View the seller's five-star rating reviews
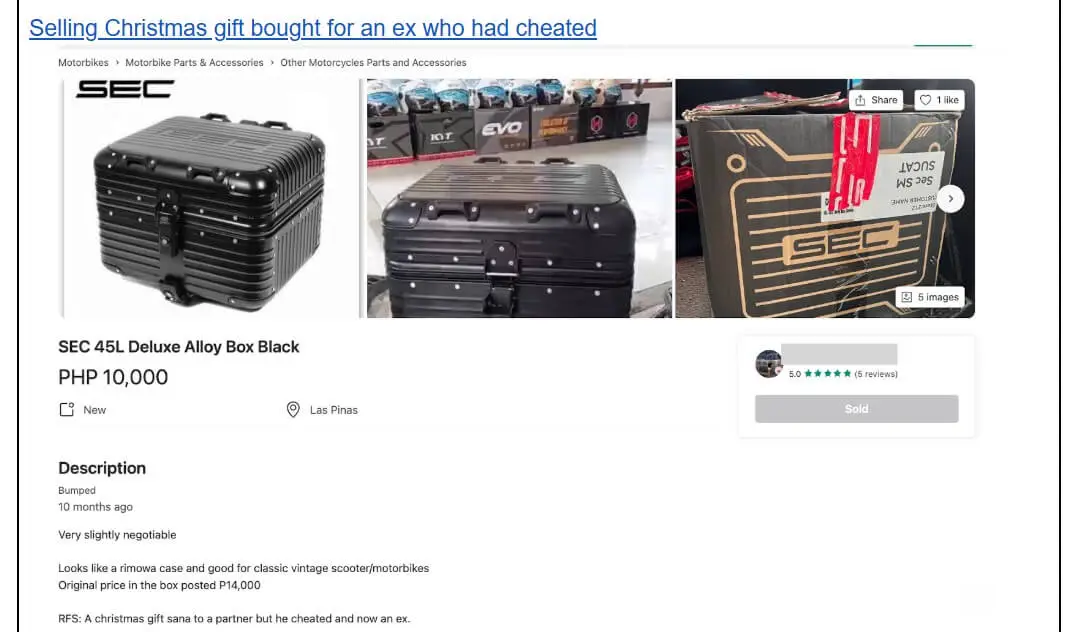The image size is (1065, 632). click(843, 374)
